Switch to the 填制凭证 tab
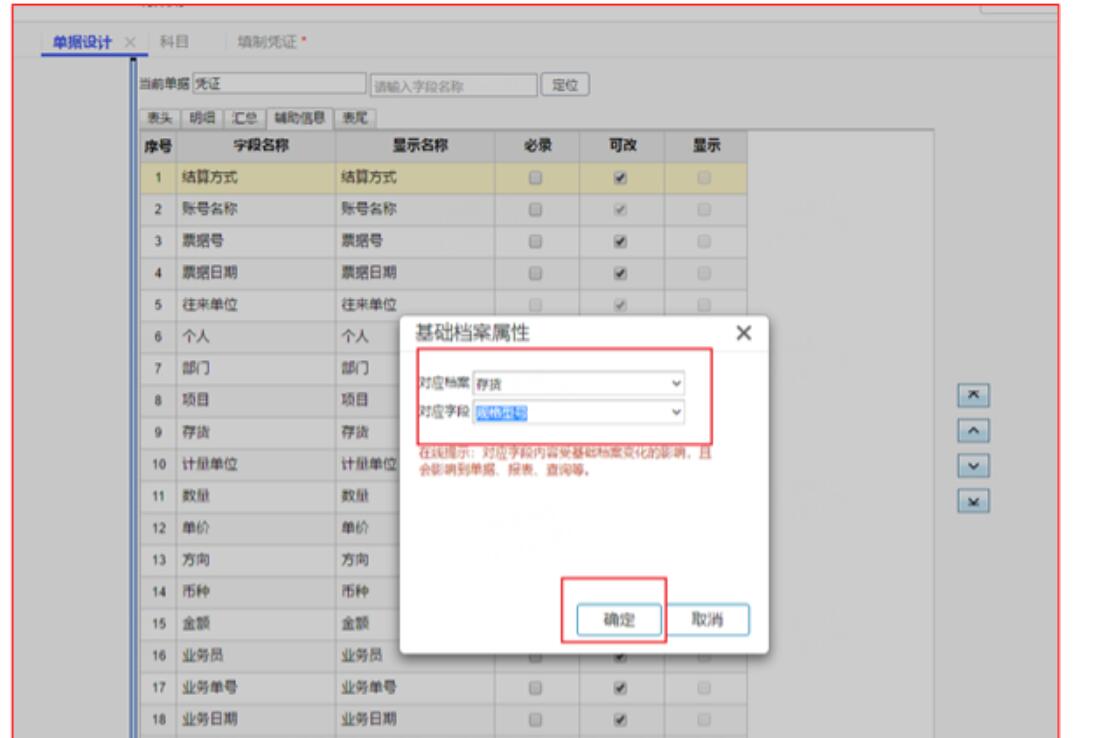Viewport: 1105px width, 738px height. 266,42
